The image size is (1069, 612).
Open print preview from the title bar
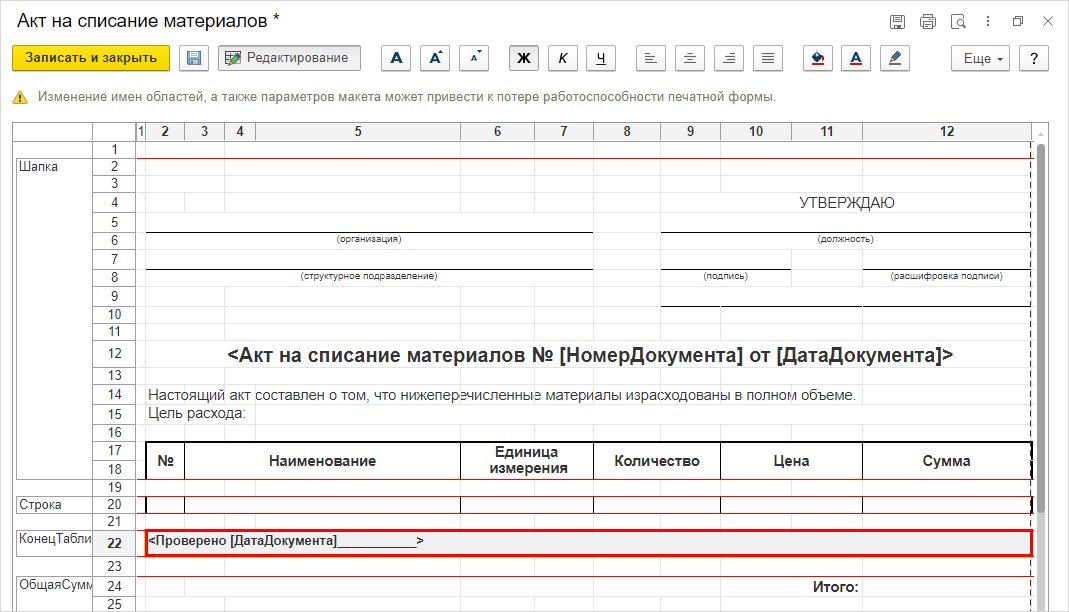pos(958,22)
